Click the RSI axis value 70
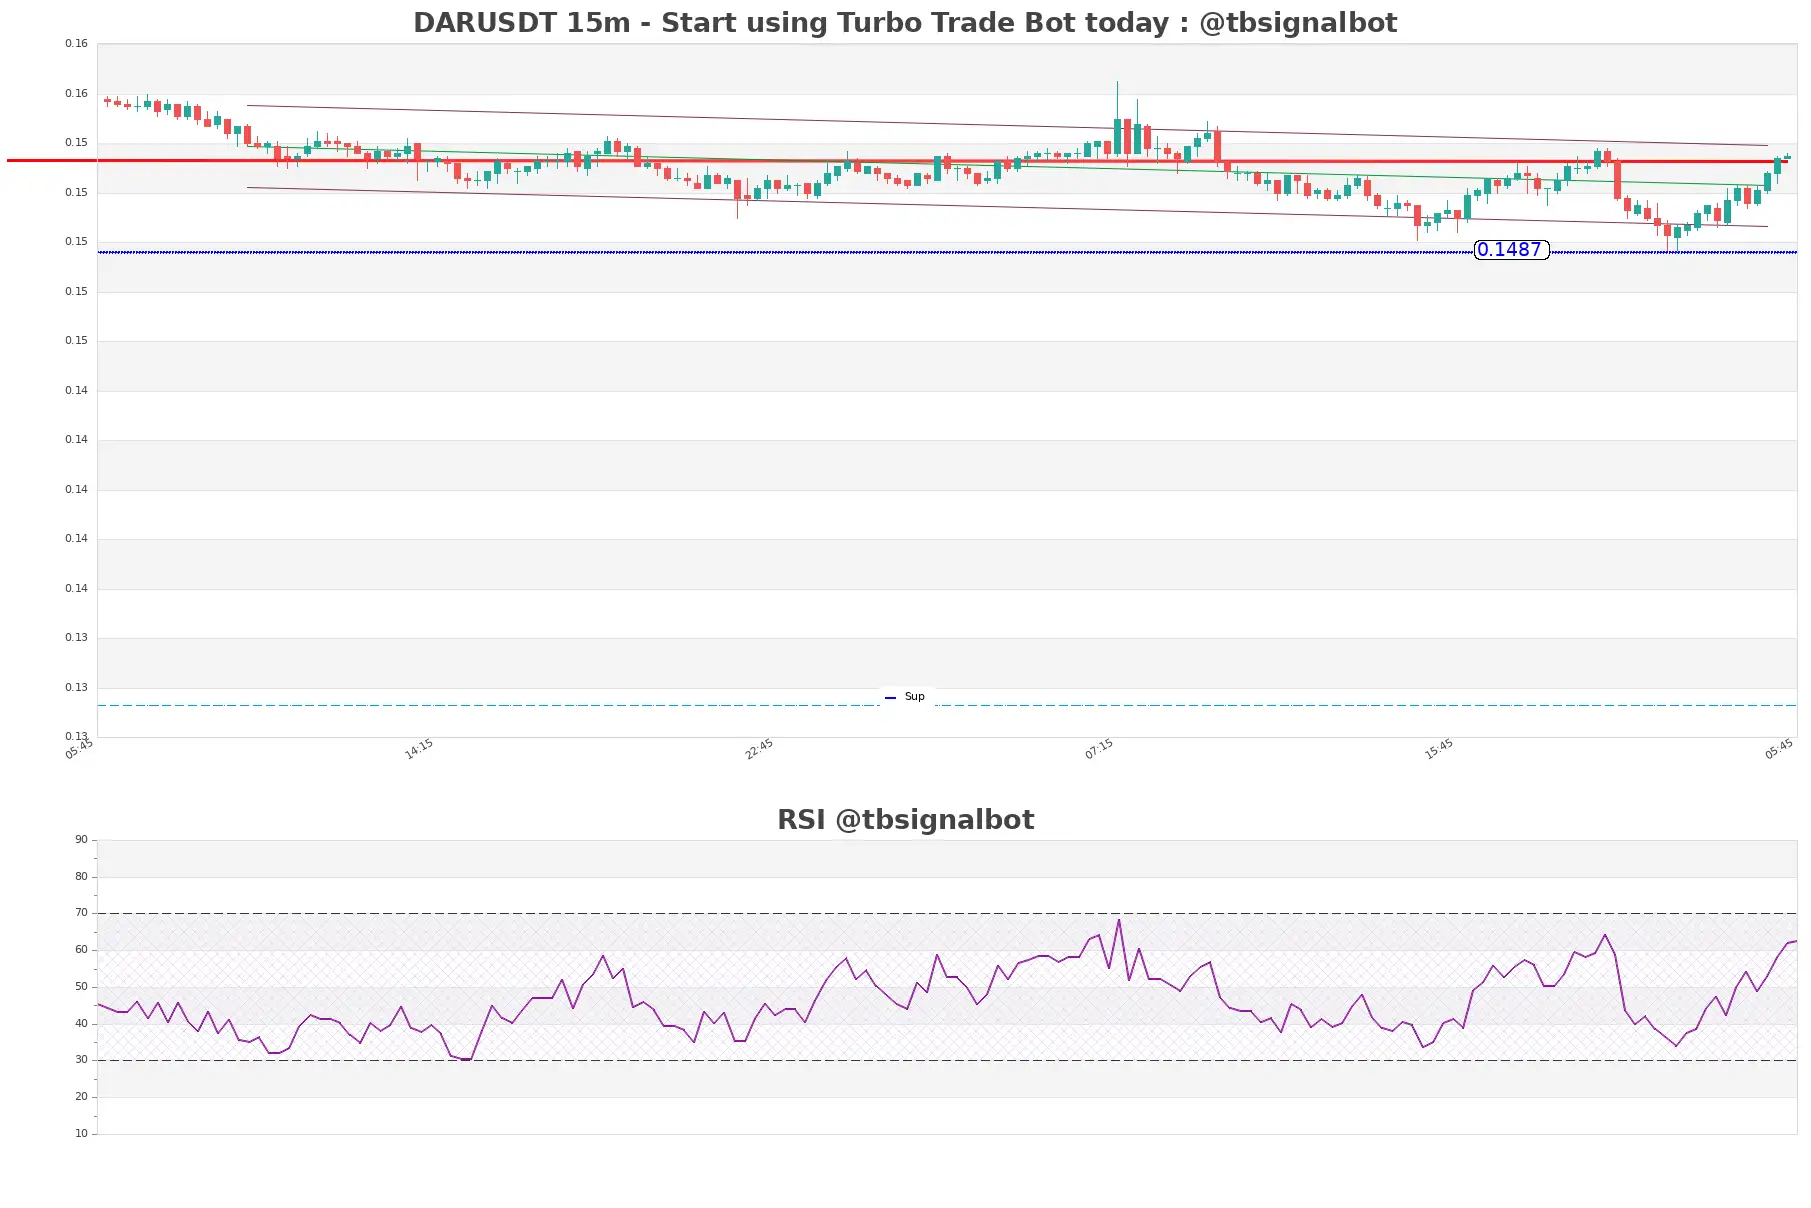 point(81,913)
